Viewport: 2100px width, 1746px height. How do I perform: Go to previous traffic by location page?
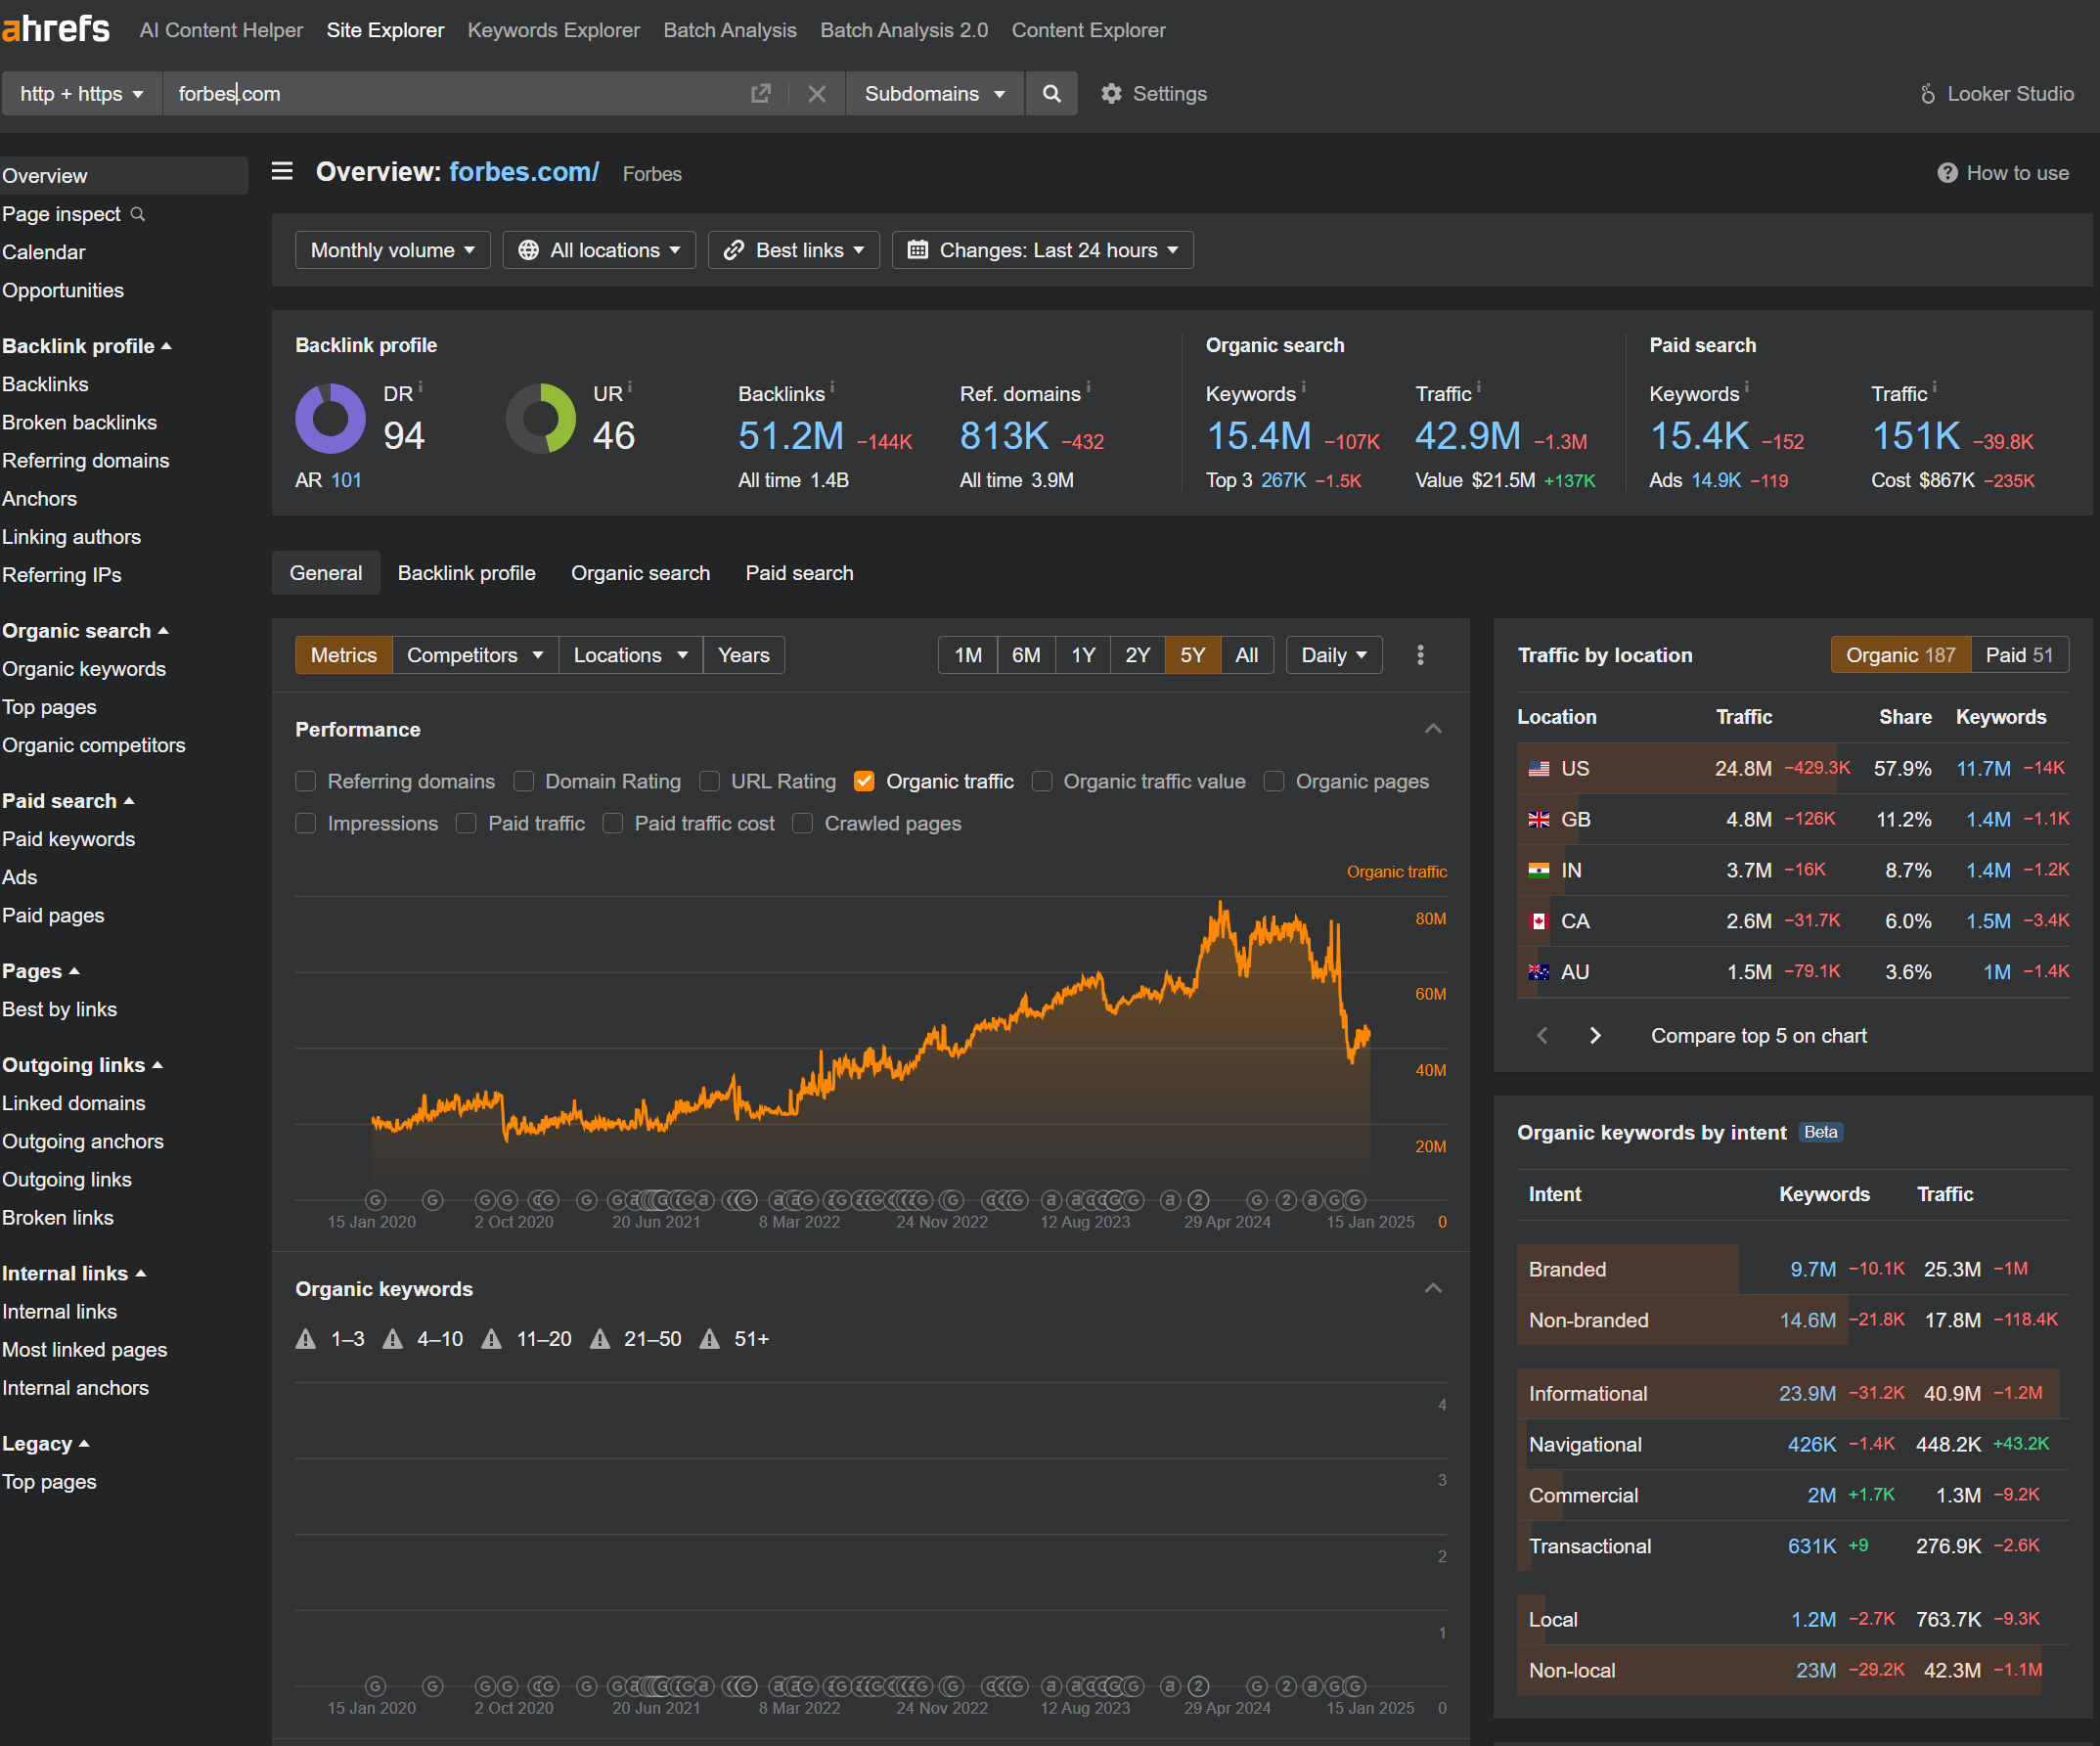point(1542,1035)
